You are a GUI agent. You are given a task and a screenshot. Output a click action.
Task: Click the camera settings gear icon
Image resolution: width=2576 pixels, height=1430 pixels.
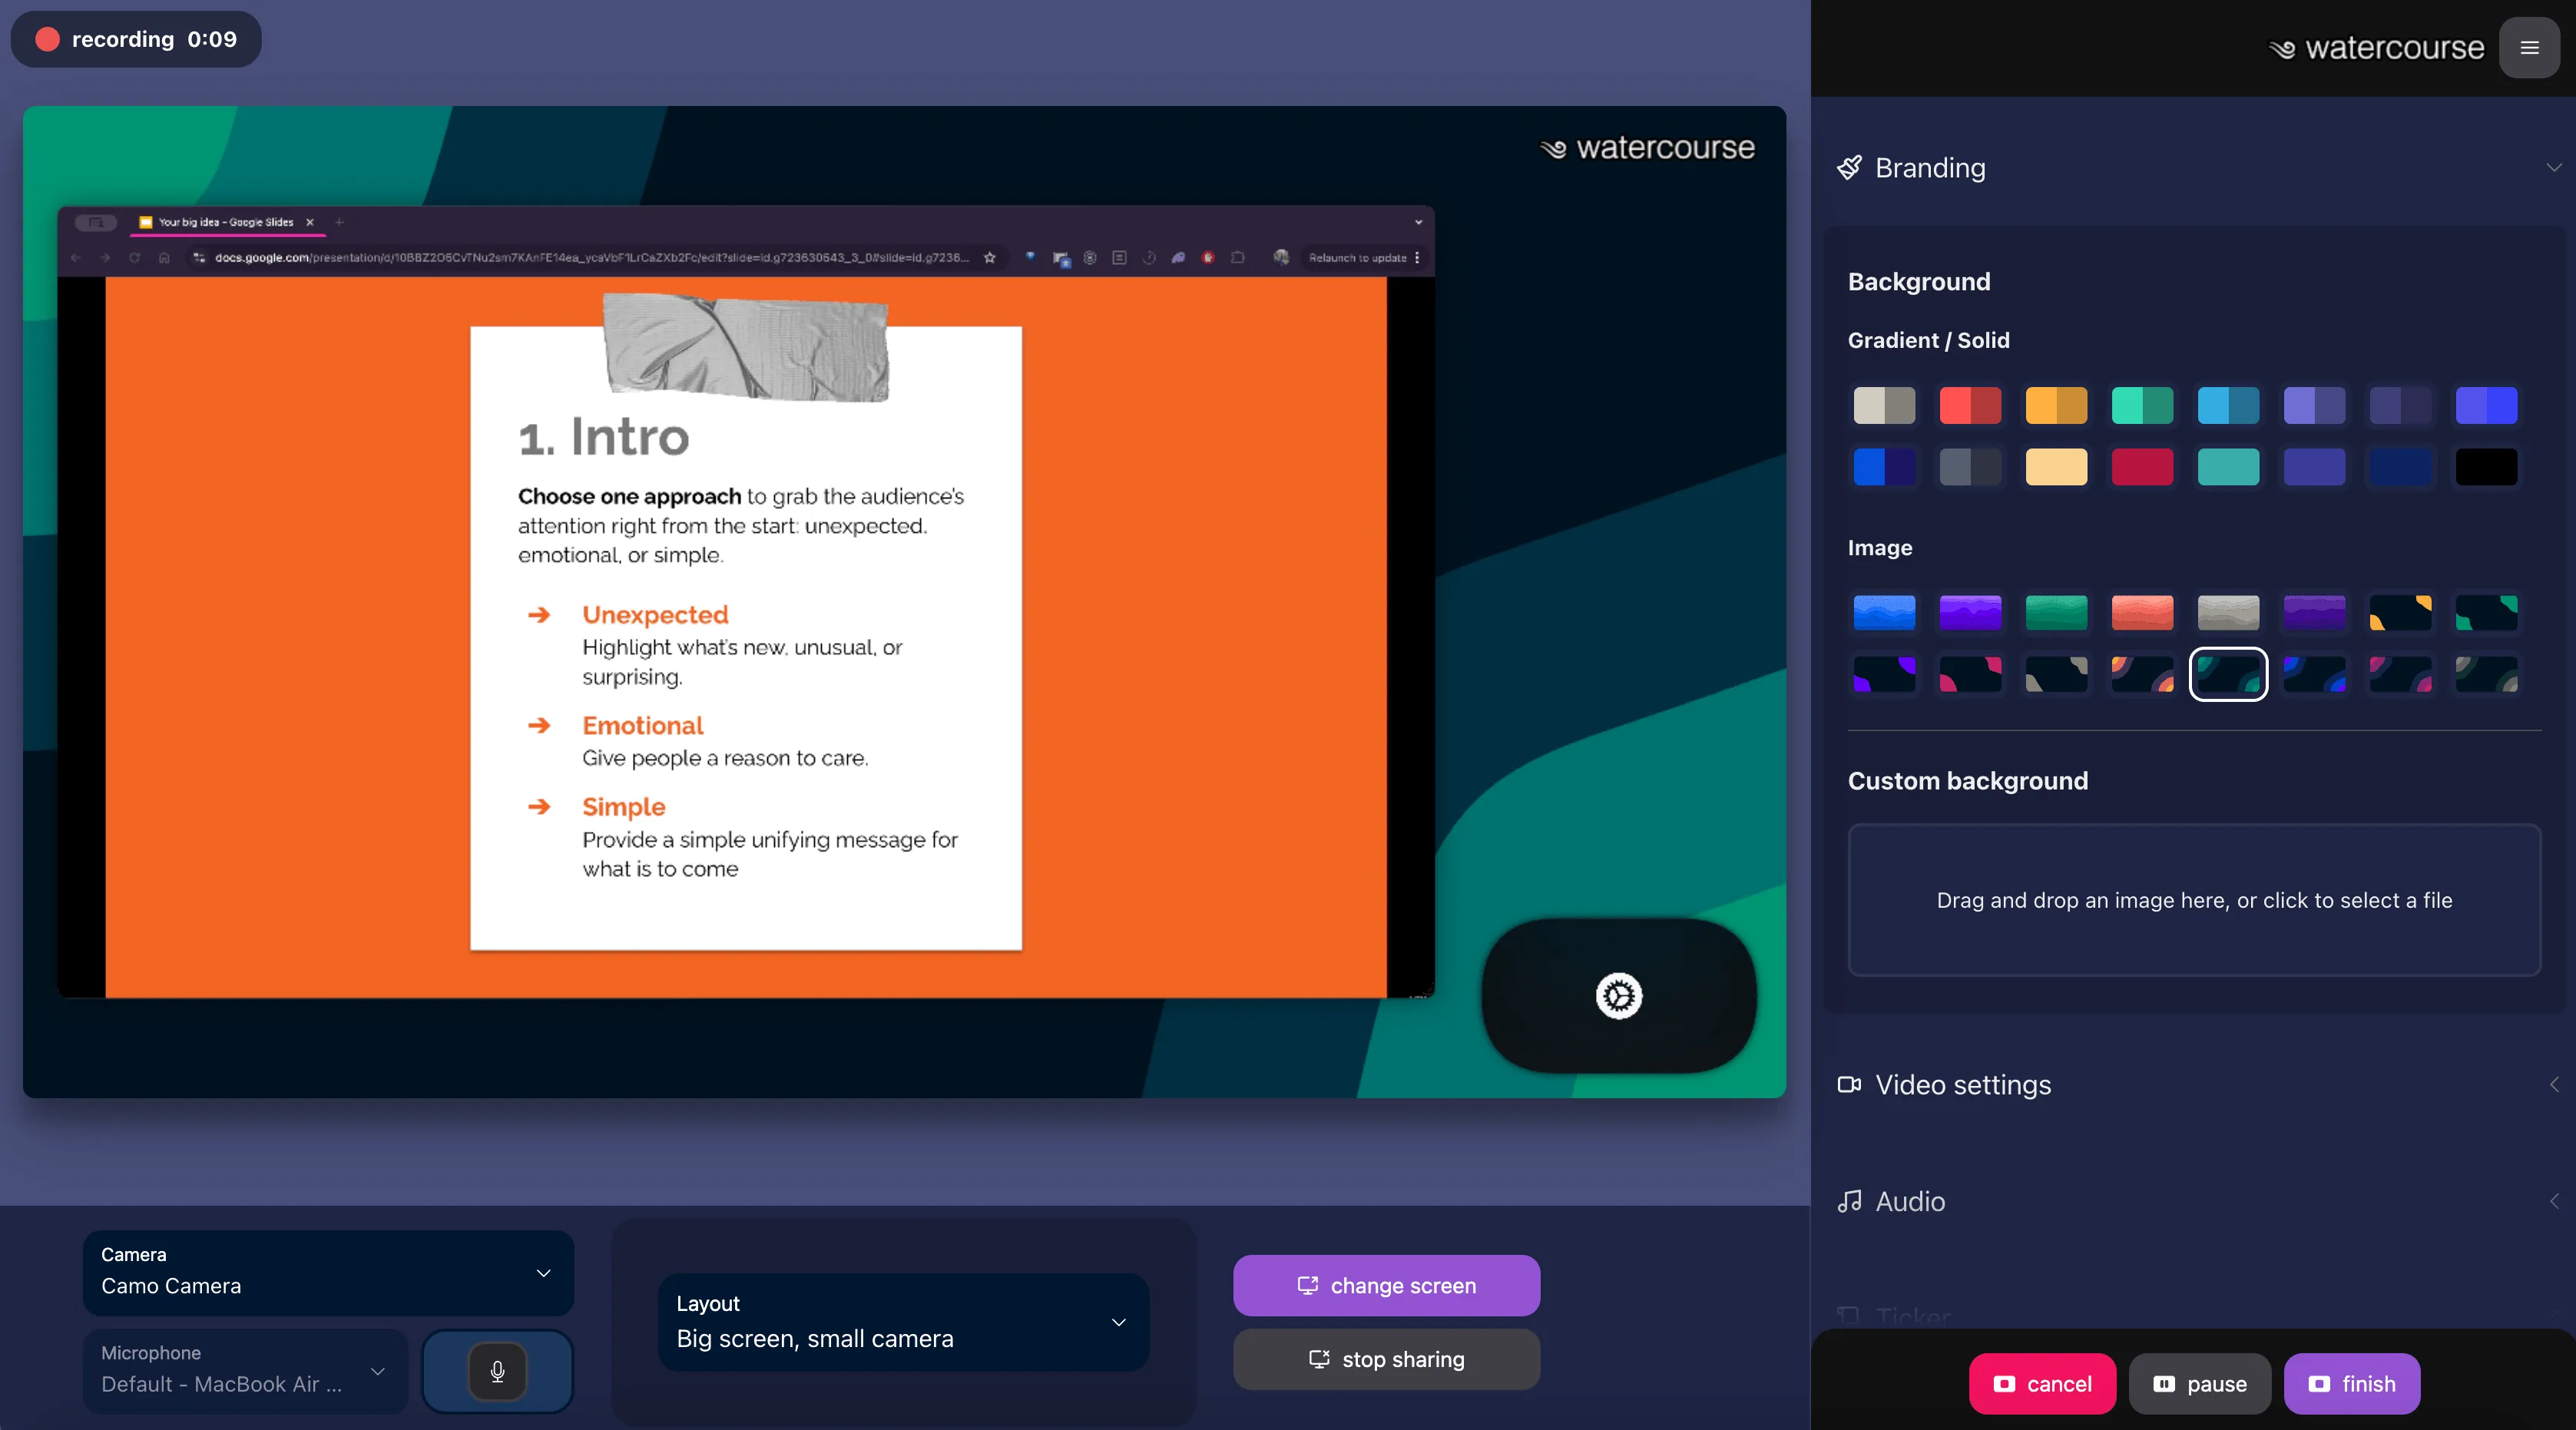click(1618, 996)
